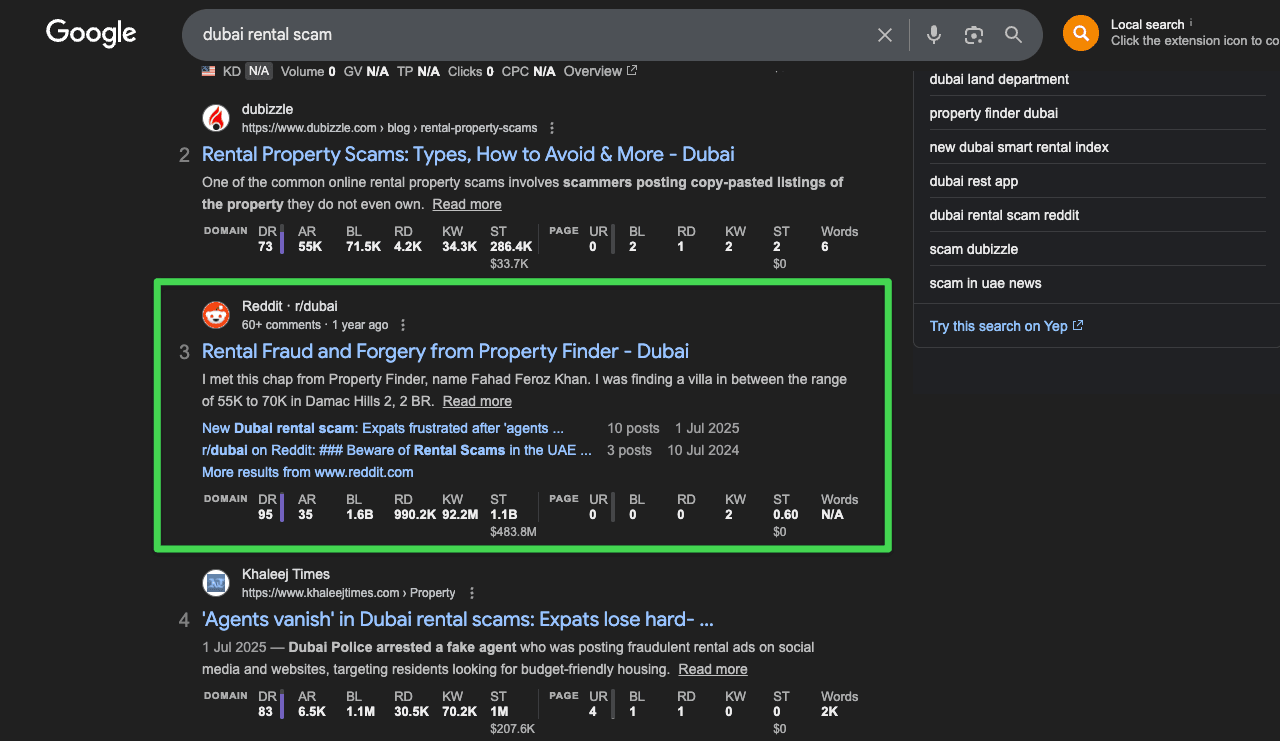Click the '10 posts' count
The width and height of the screenshot is (1280, 741).
634,428
